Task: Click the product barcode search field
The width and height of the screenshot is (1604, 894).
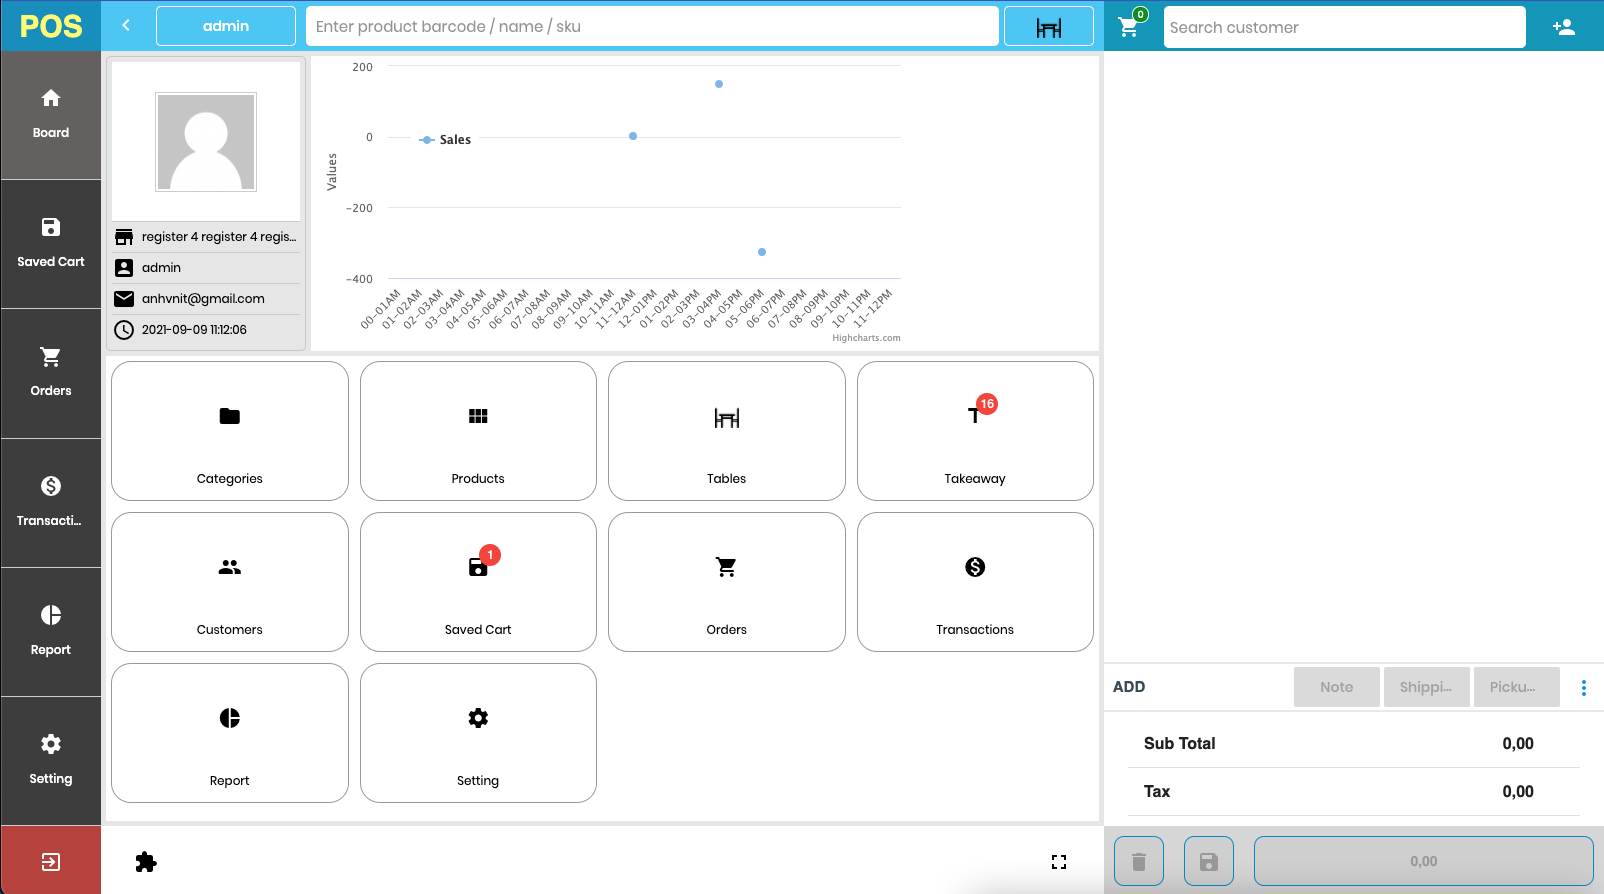Action: 652,27
